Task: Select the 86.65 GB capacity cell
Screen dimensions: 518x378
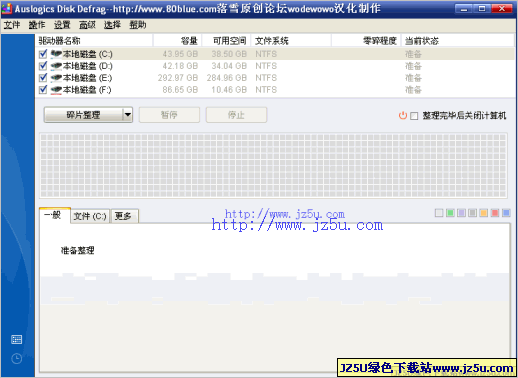Action: click(x=180, y=90)
